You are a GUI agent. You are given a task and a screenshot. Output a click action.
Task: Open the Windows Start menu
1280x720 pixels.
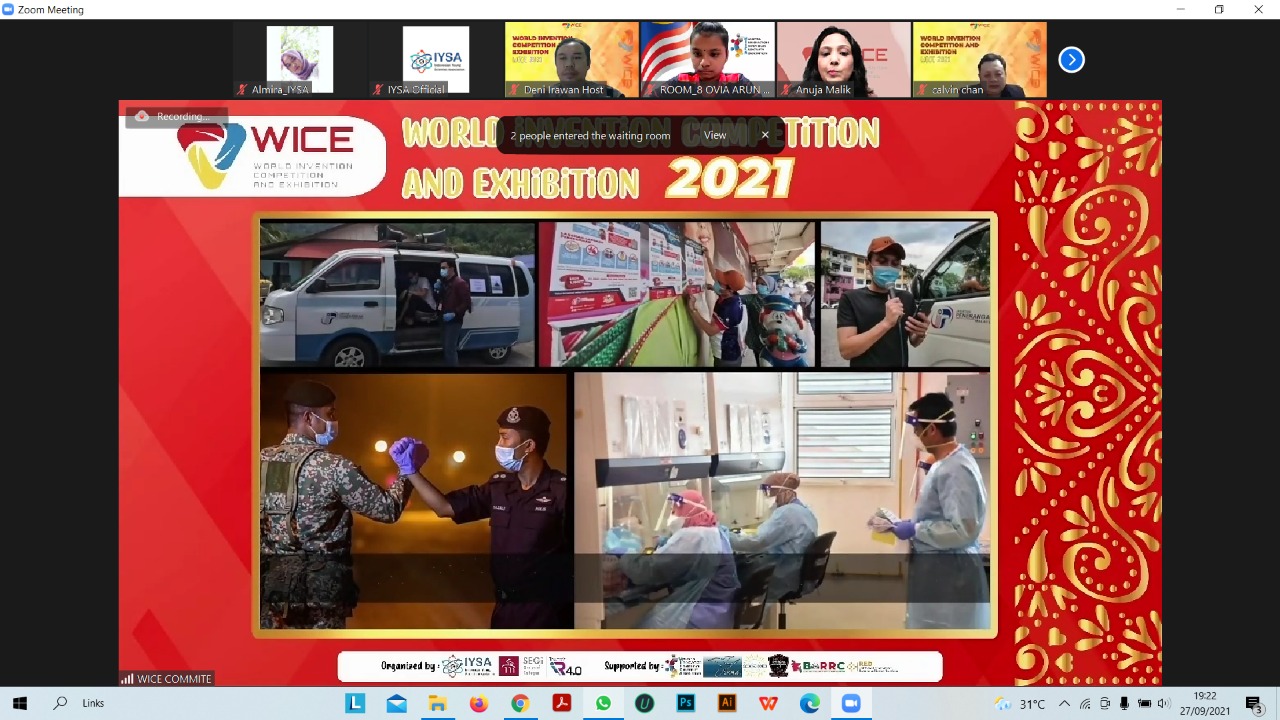[x=19, y=703]
